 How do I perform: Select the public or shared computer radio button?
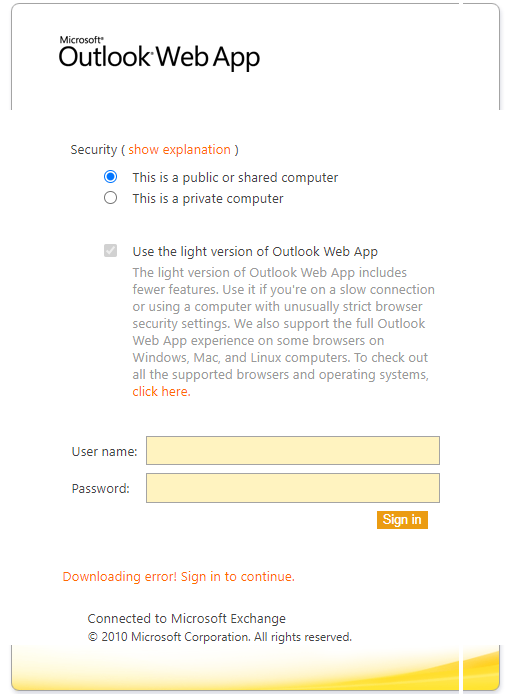point(111,177)
